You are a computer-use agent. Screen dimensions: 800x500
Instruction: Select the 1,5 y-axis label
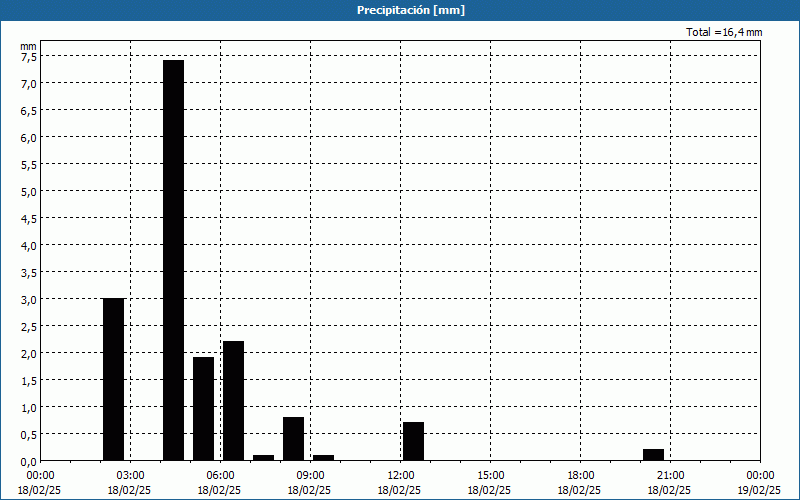(x=29, y=381)
